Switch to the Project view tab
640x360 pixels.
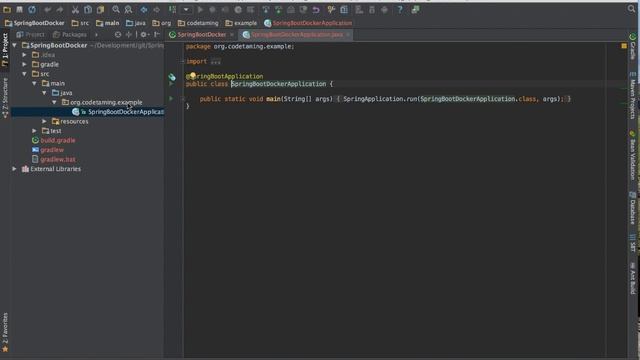coord(30,35)
